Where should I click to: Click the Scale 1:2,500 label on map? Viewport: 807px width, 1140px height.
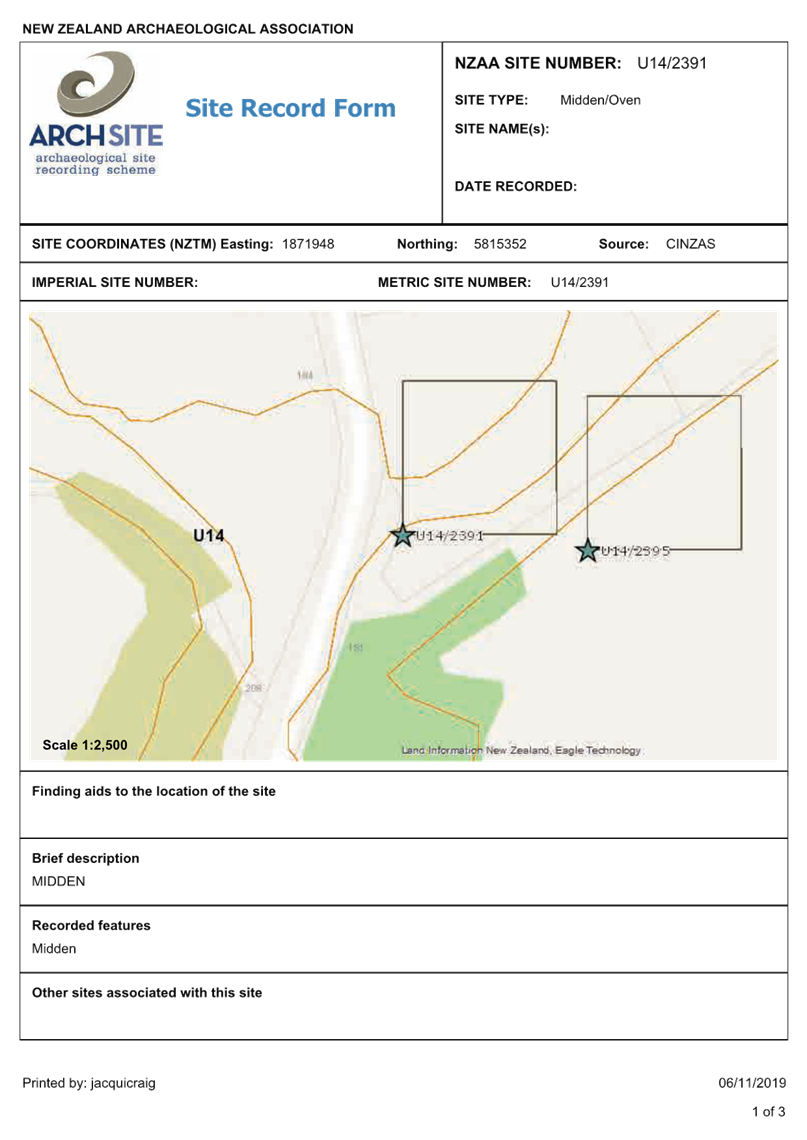tap(85, 745)
